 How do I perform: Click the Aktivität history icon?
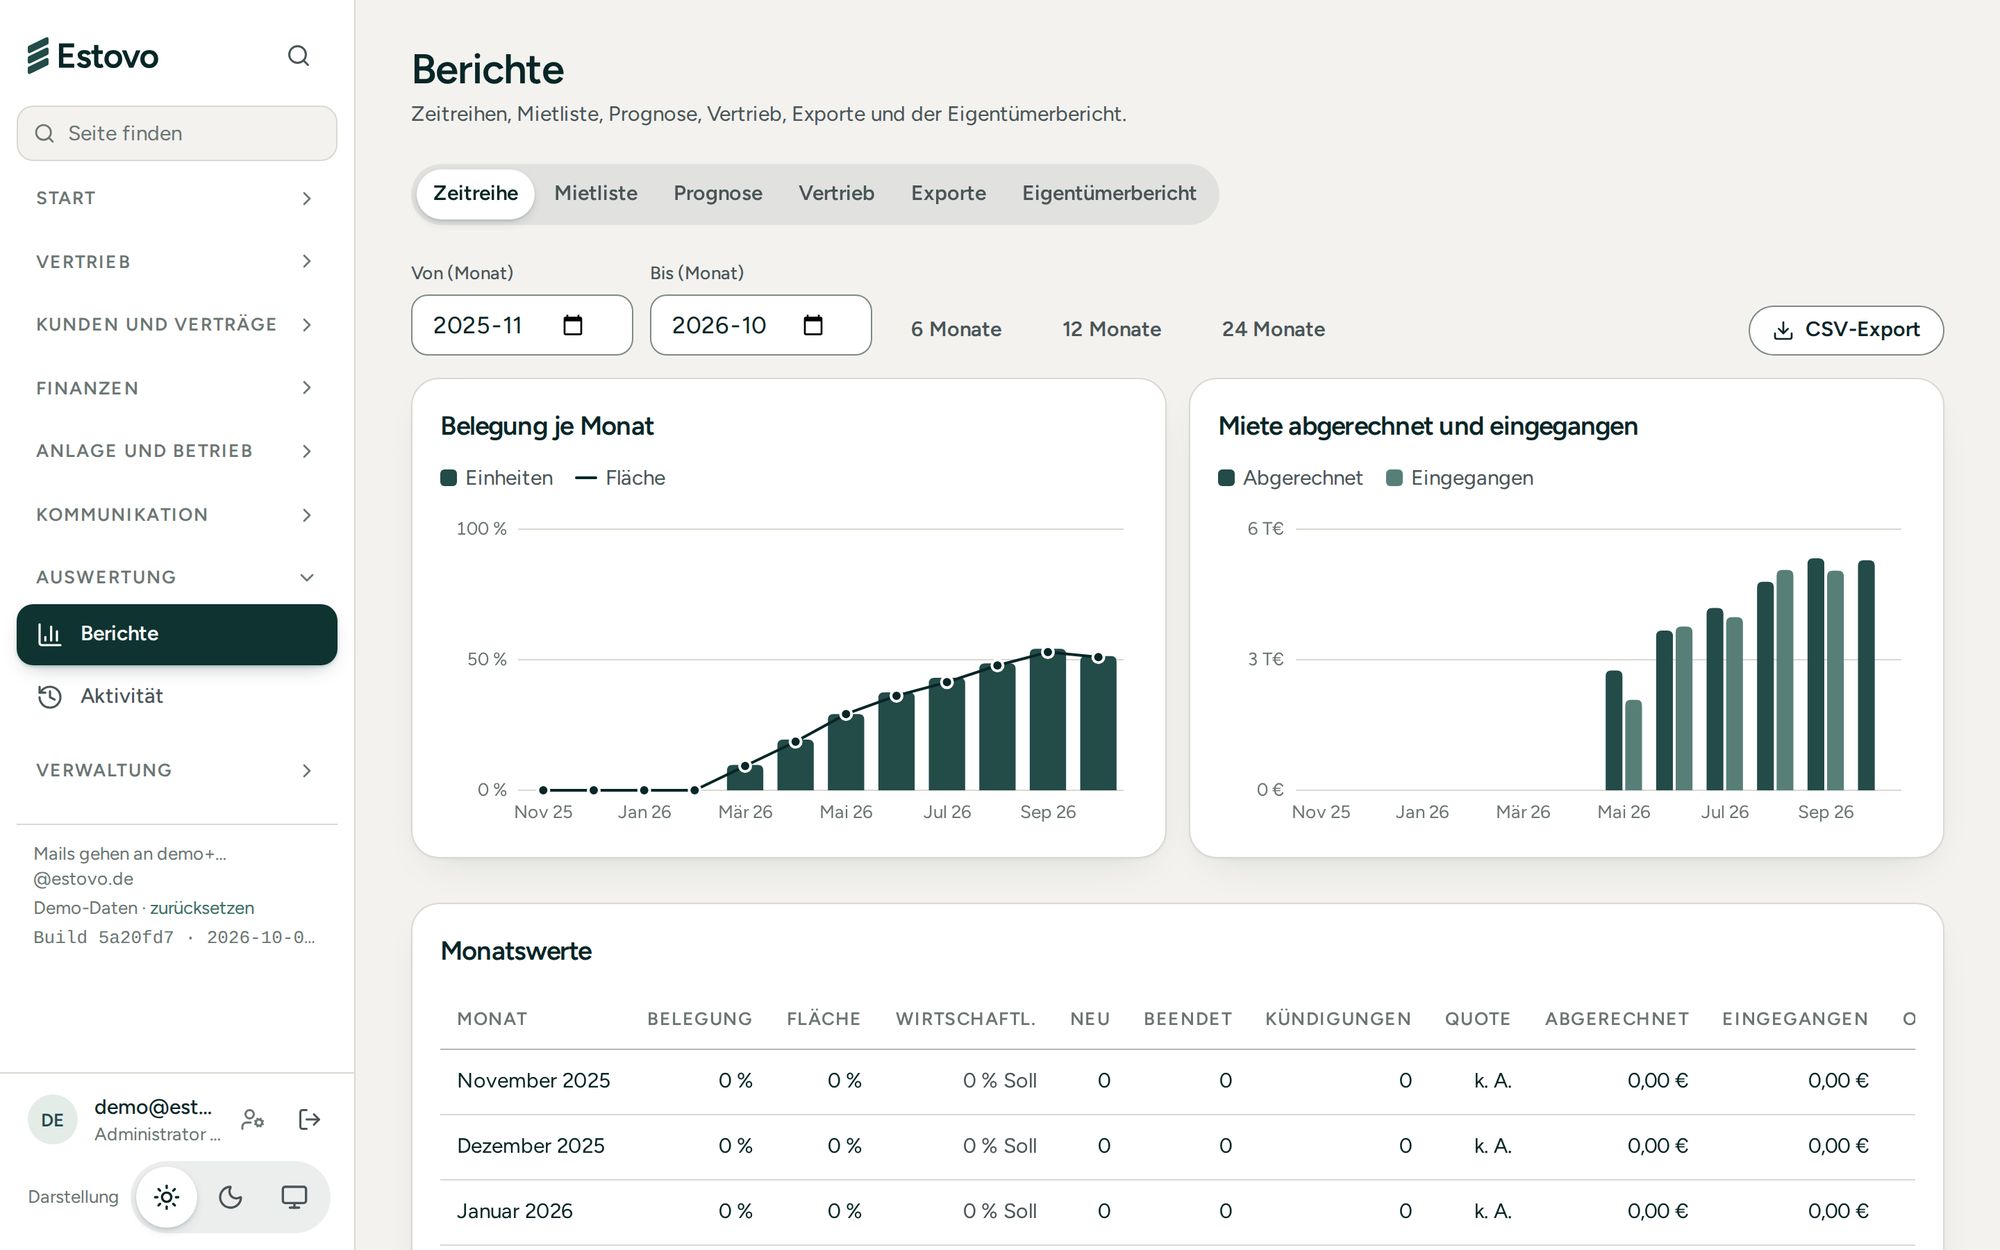[x=50, y=696]
